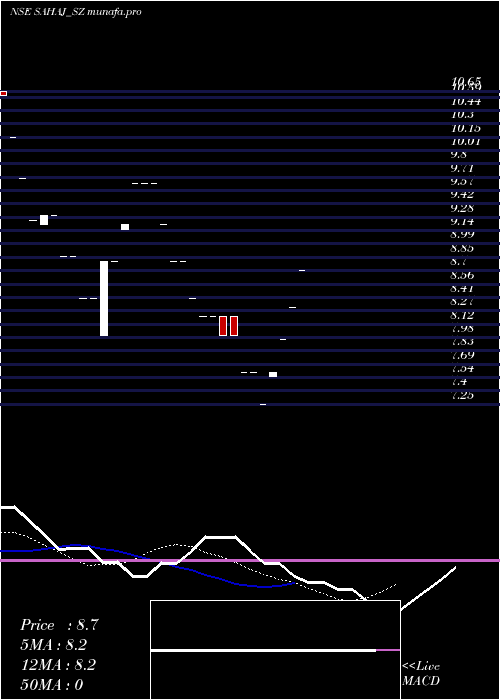Click the <<Live MACD label
The height and width of the screenshot is (700, 500).
(421, 673)
